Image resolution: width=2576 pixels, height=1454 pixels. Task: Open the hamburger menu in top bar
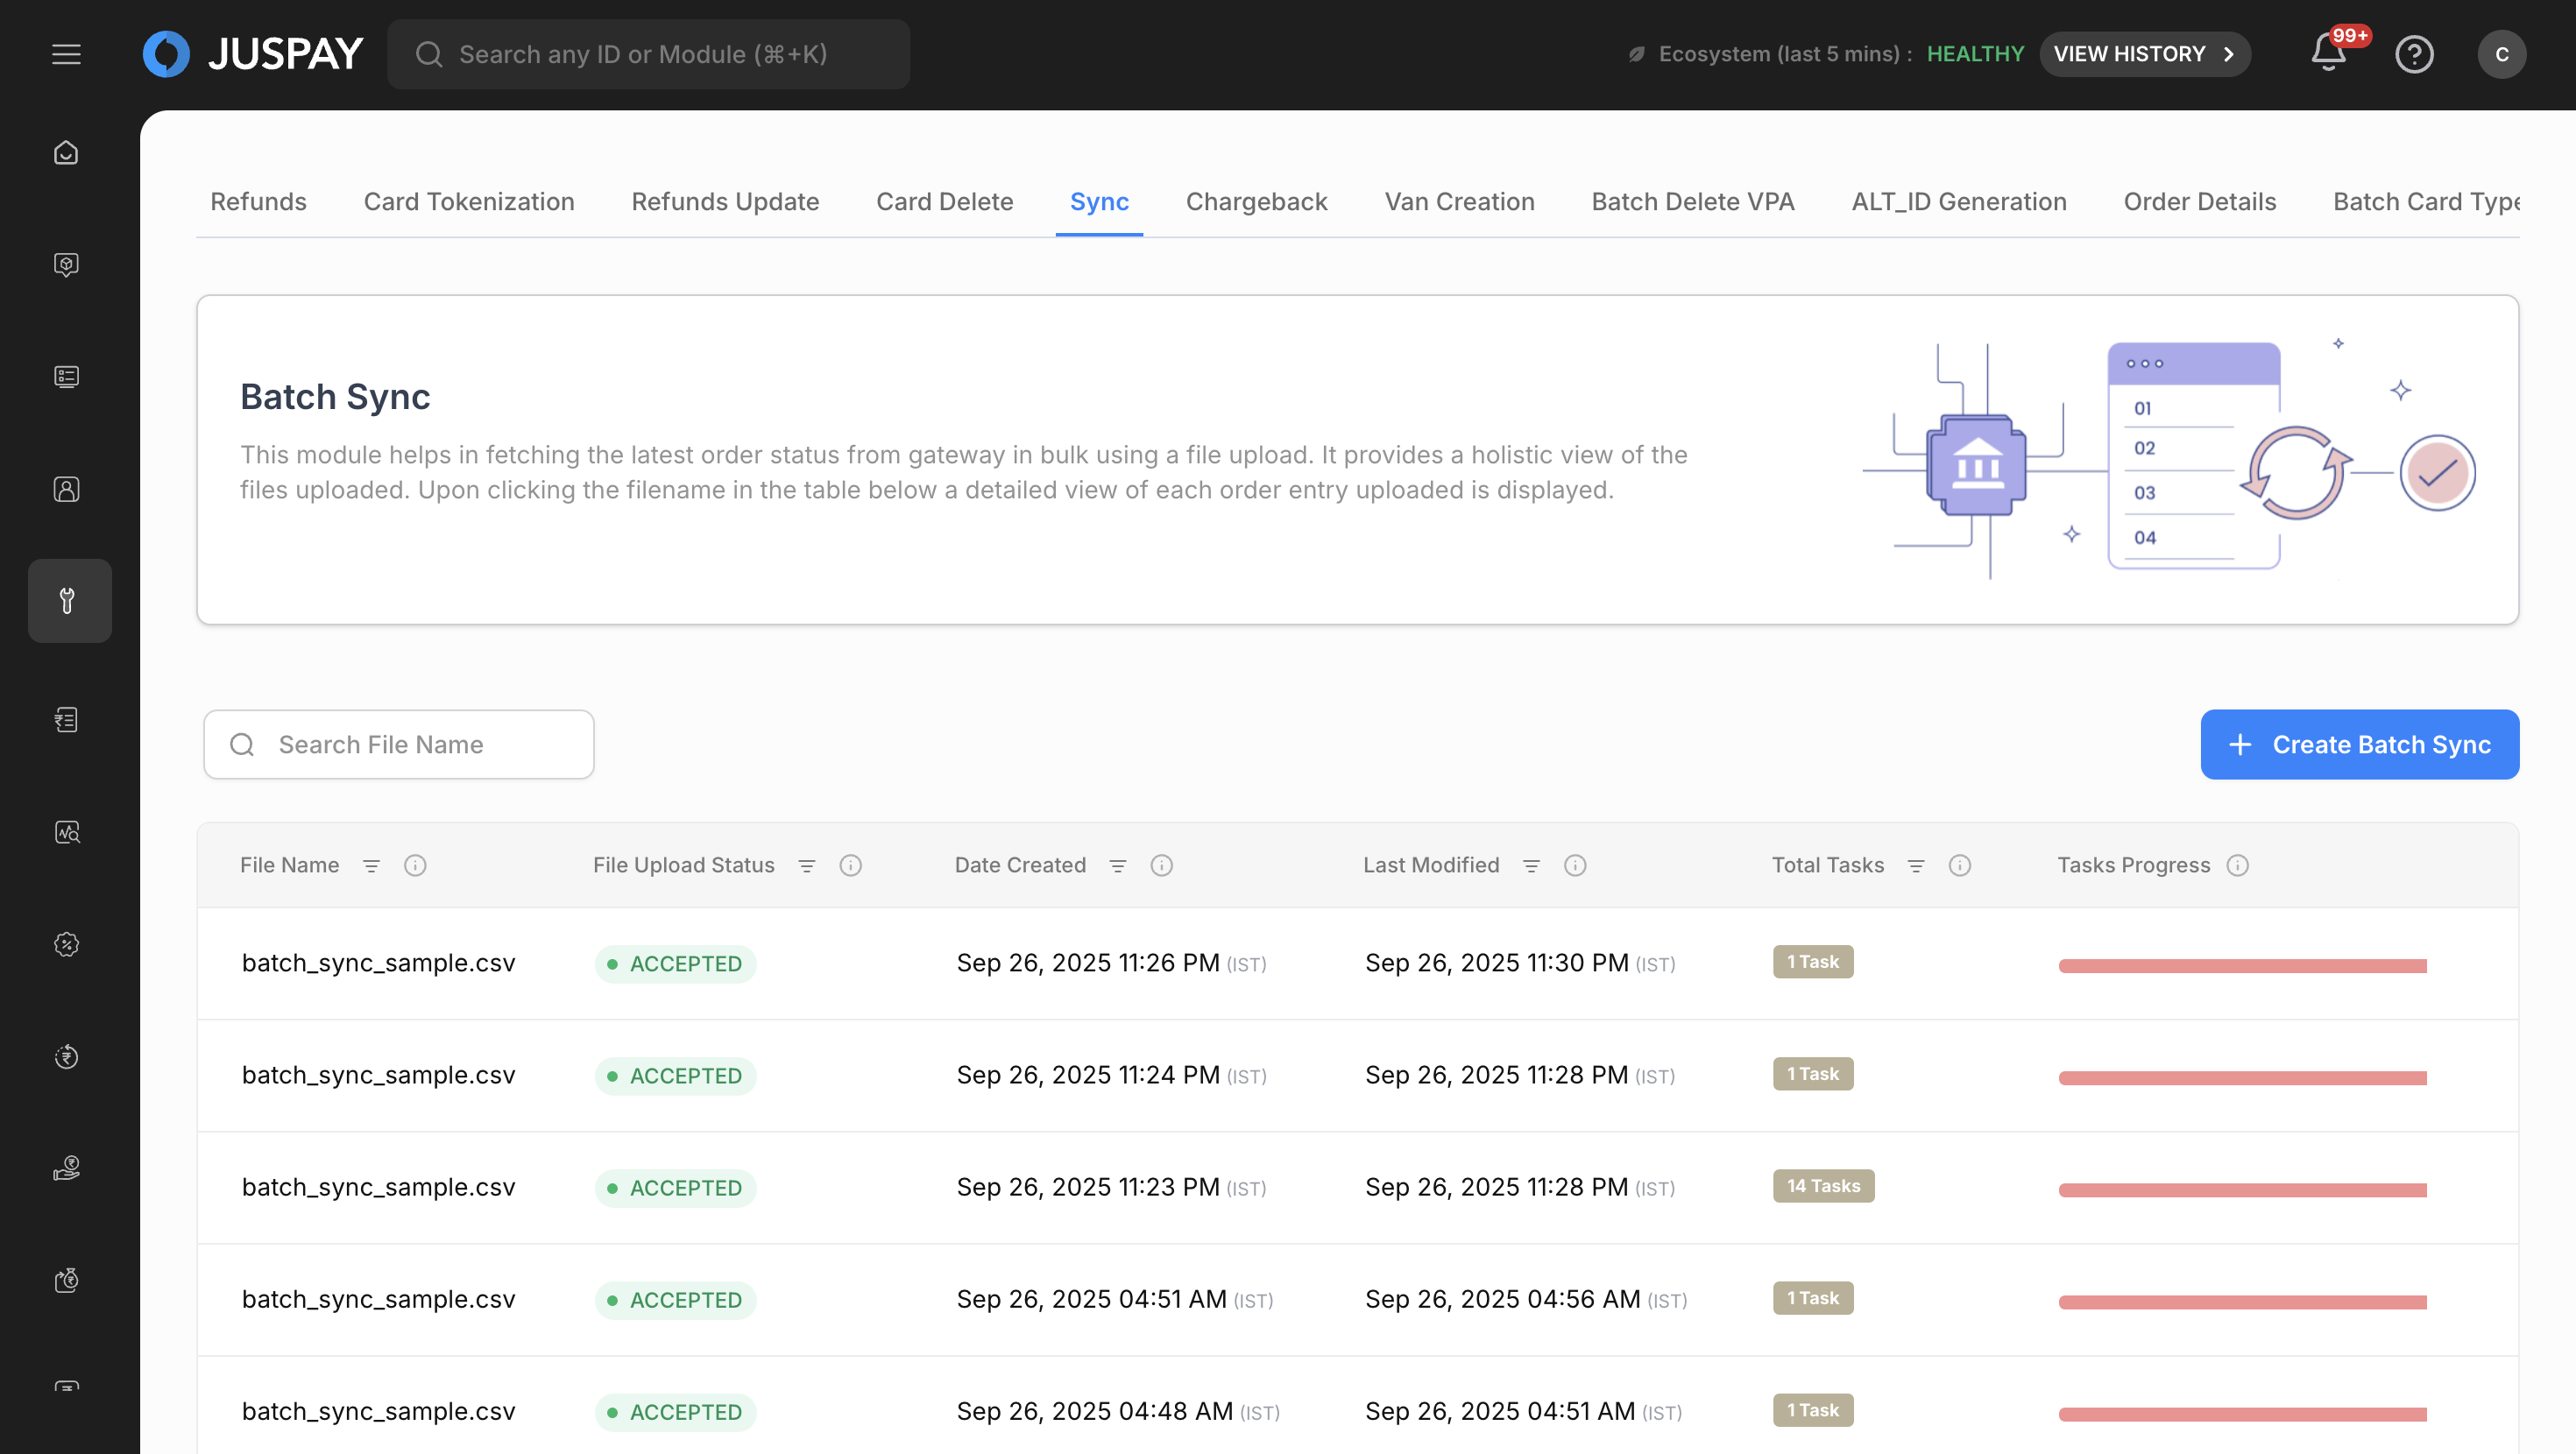click(x=66, y=54)
